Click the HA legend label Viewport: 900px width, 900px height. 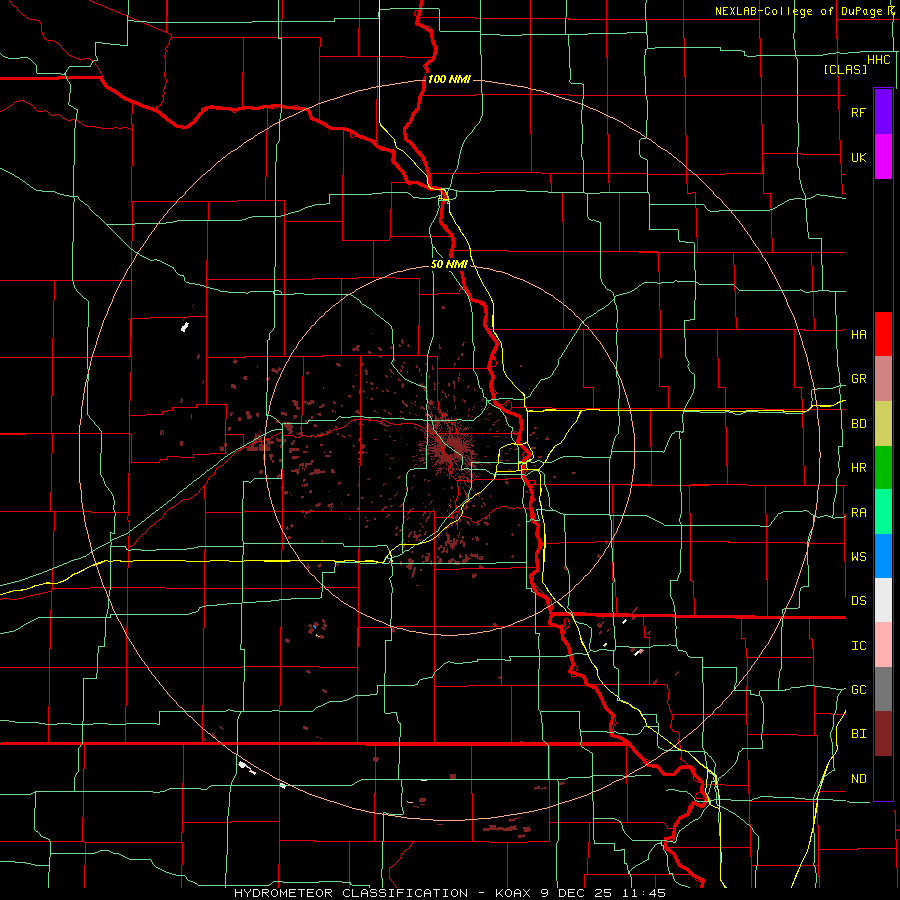(858, 334)
